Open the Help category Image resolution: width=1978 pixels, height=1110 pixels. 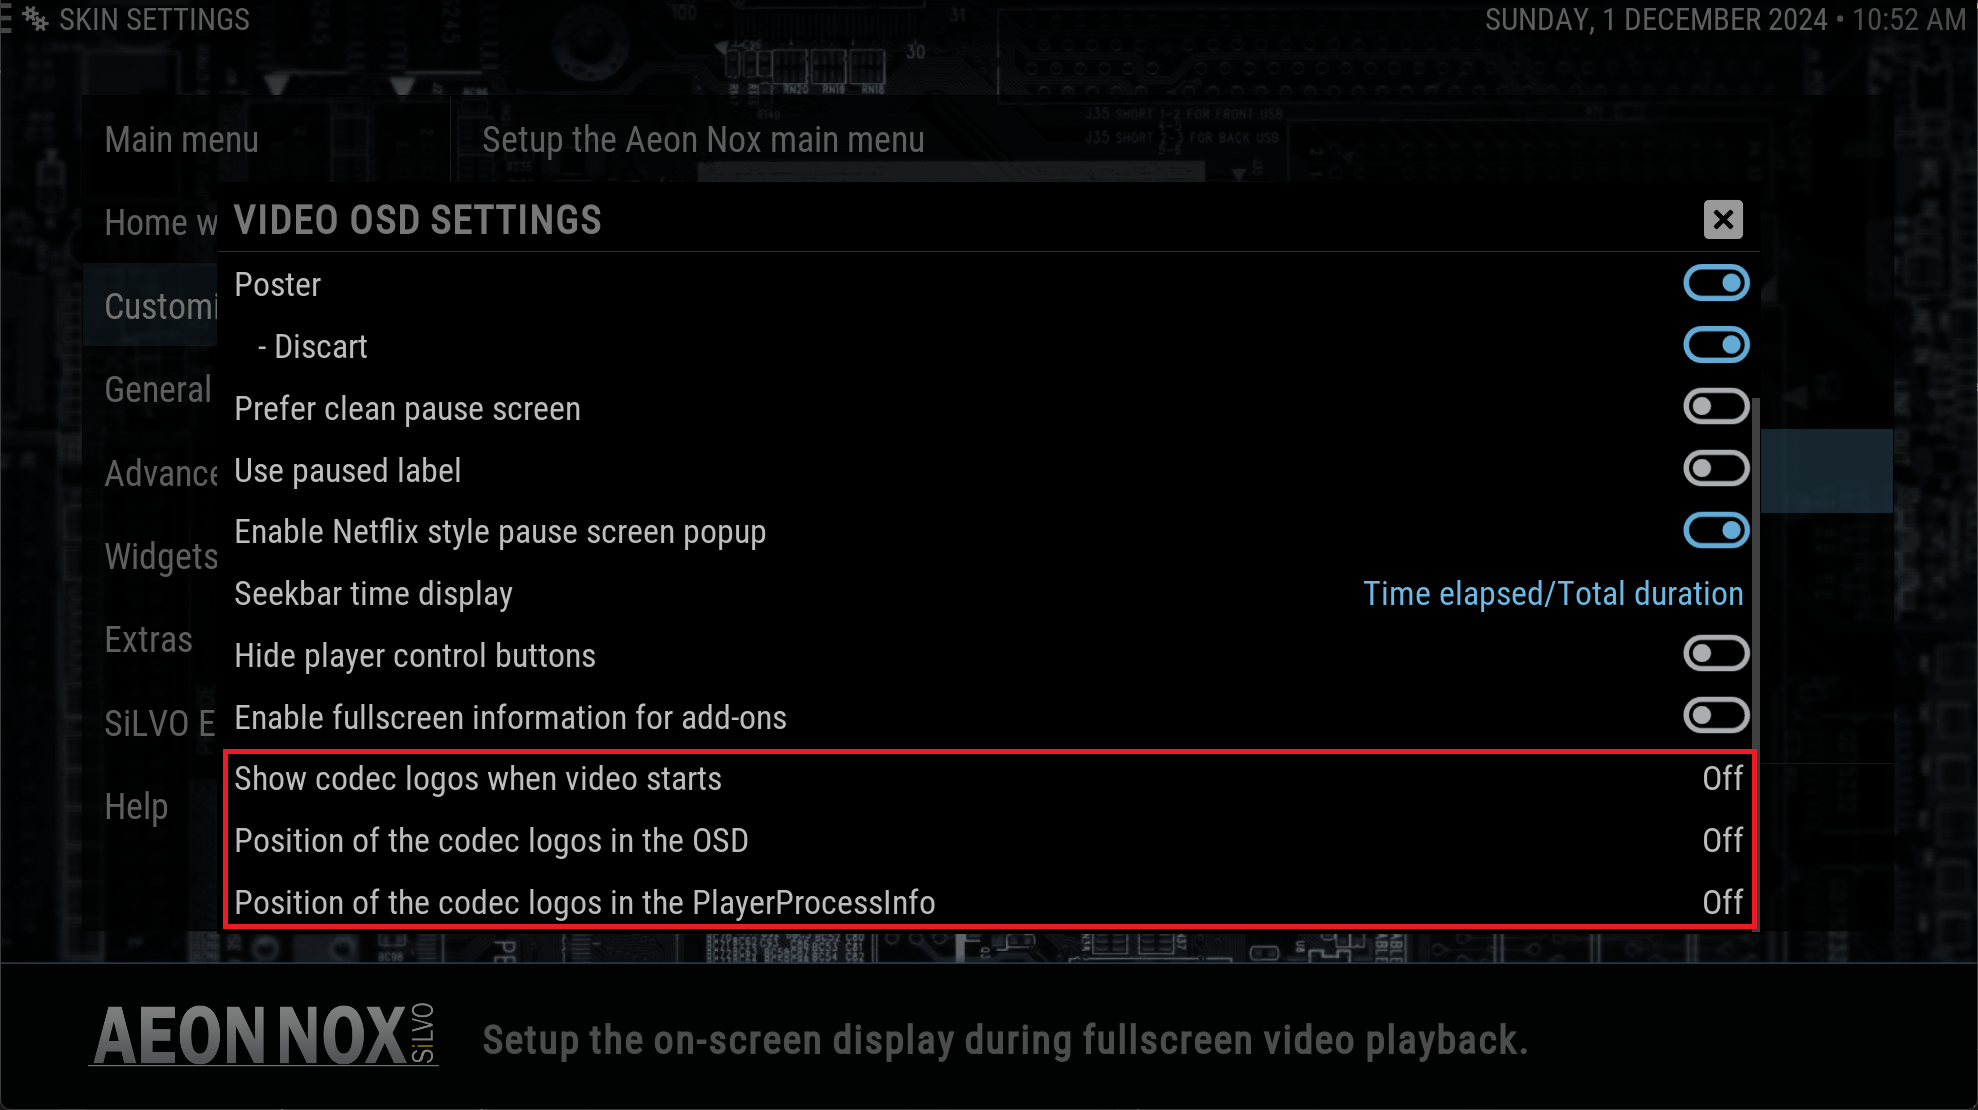pyautogui.click(x=137, y=807)
